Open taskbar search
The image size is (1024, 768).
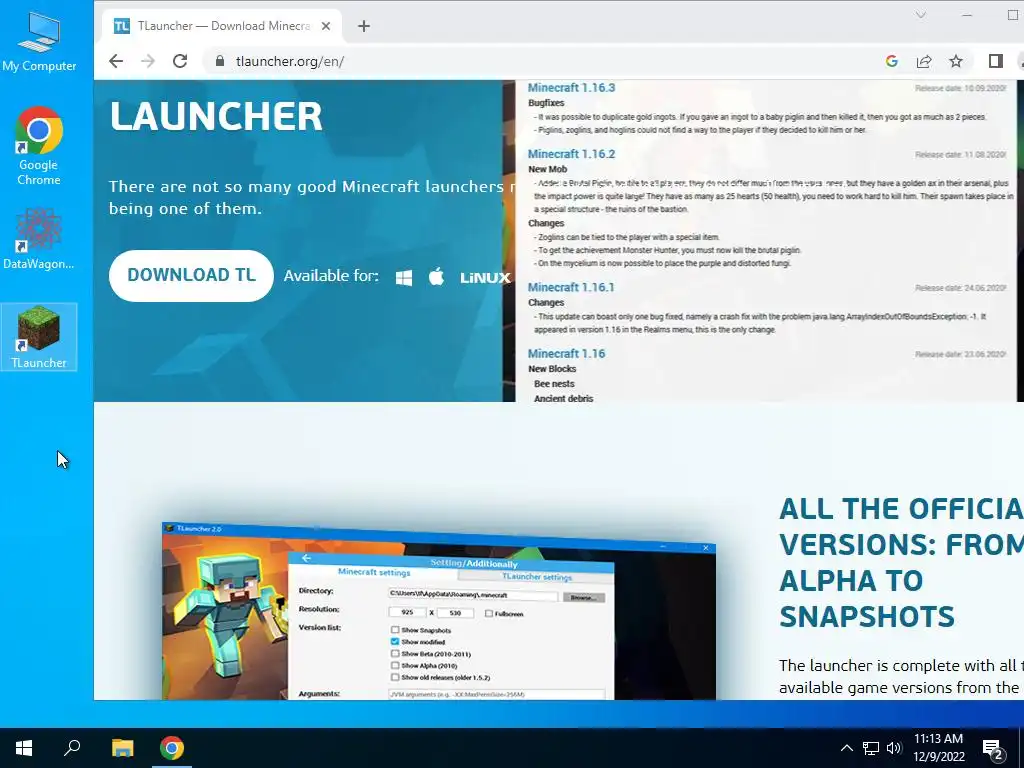coord(72,748)
